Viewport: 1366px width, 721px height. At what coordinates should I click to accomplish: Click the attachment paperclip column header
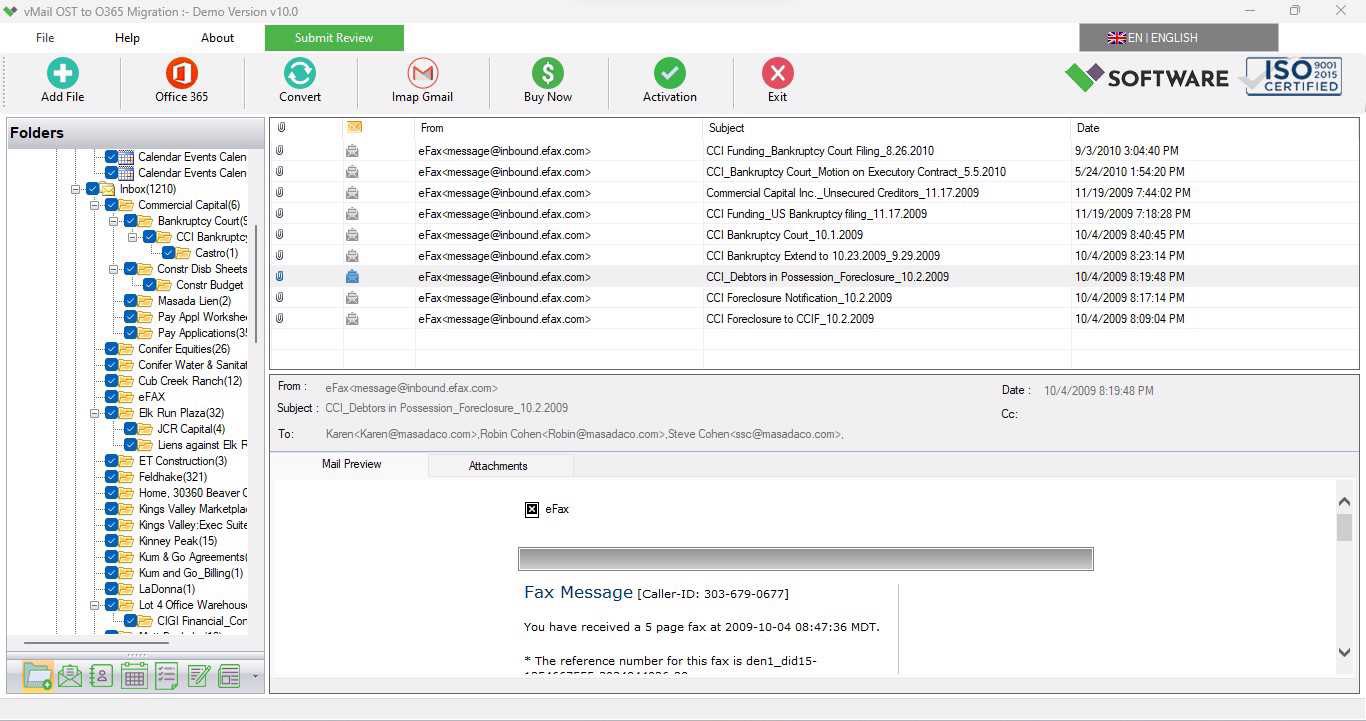pos(281,128)
